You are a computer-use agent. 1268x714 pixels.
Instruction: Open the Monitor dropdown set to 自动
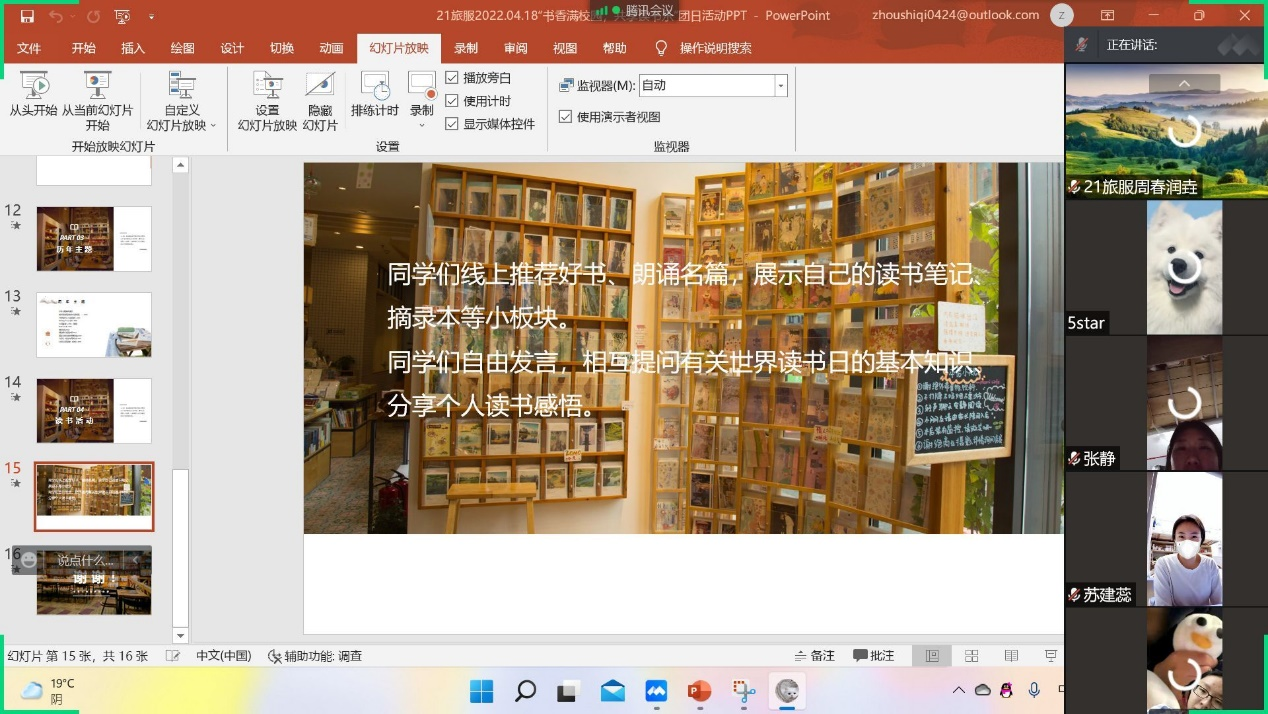tap(780, 86)
